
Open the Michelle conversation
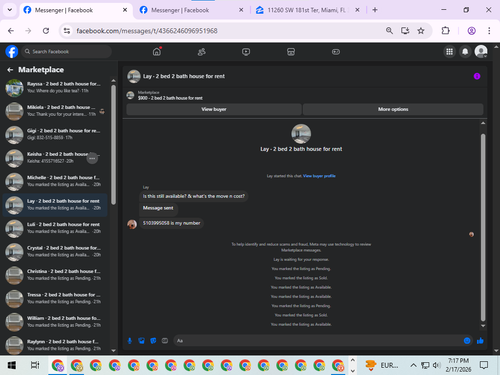tap(55, 181)
